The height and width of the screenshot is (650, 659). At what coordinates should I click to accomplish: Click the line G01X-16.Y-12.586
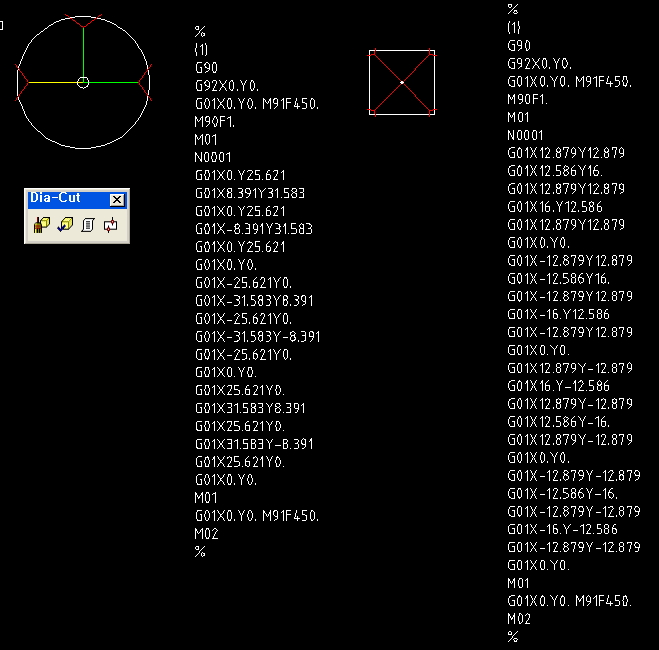point(562,529)
